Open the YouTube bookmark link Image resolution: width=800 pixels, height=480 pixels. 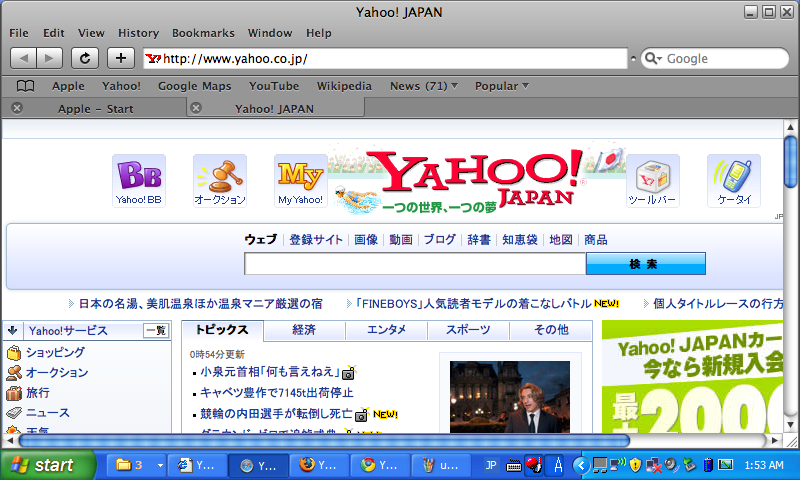pos(274,86)
